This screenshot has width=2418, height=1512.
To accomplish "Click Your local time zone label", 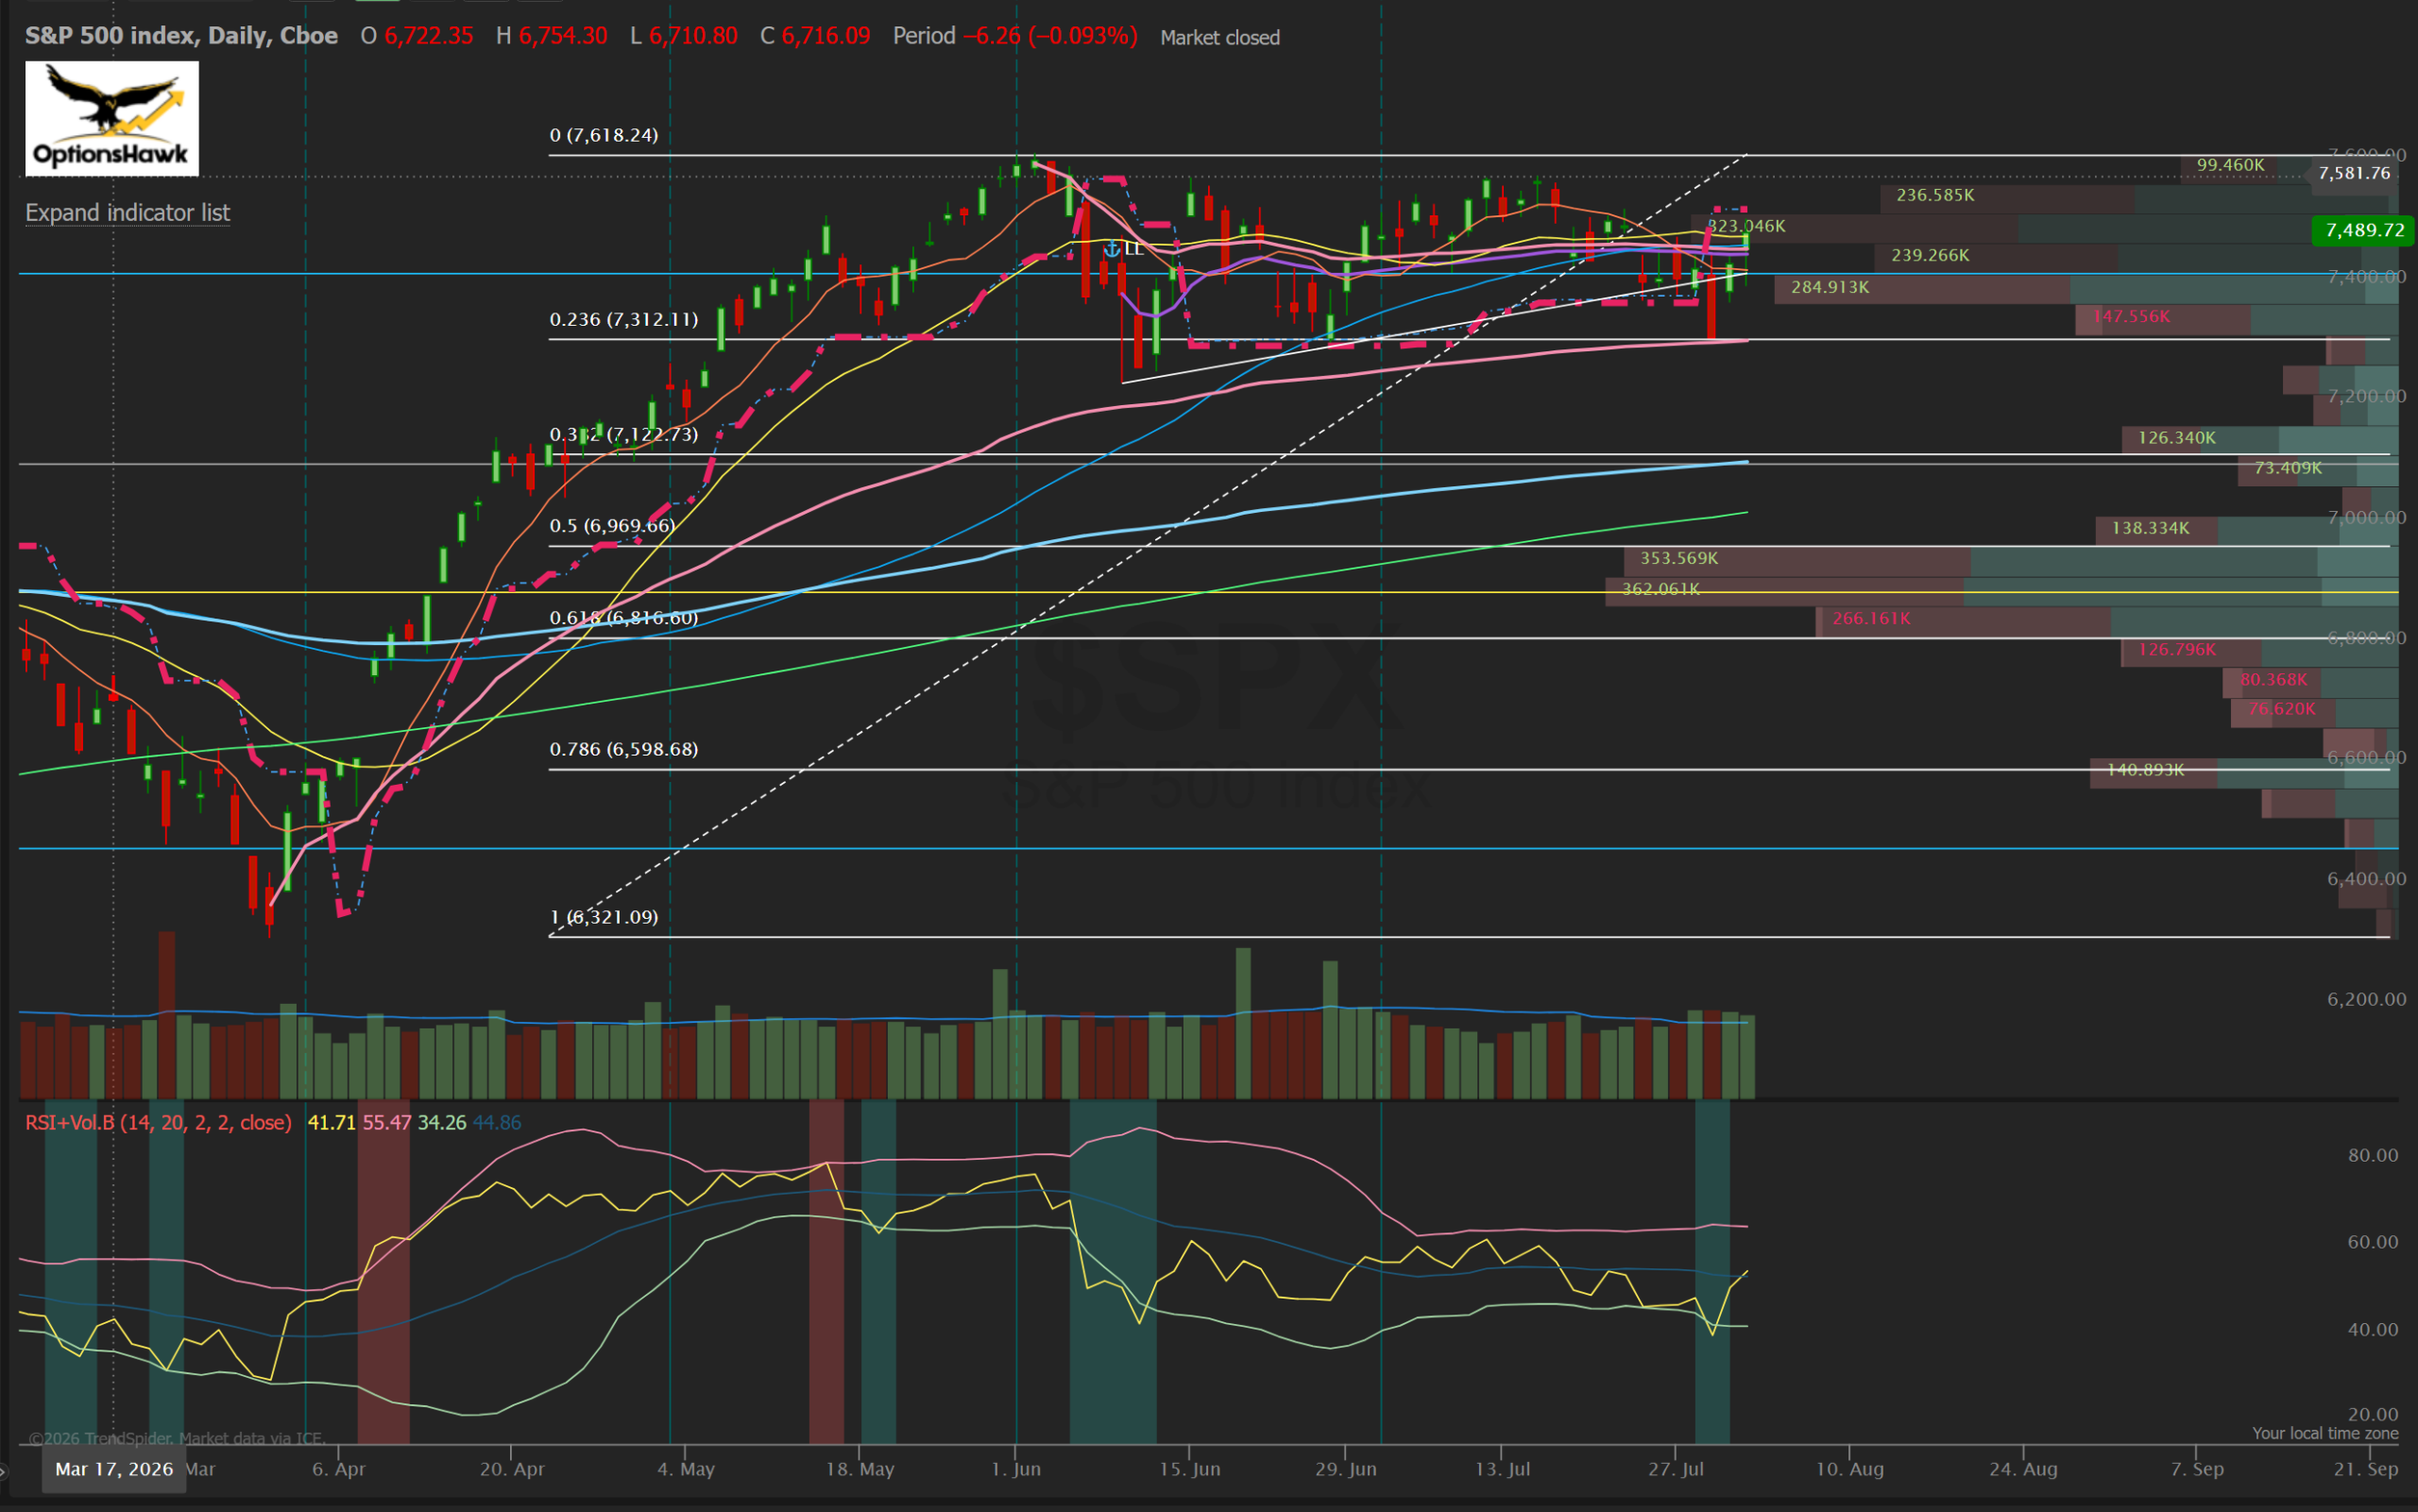I will coord(2325,1433).
